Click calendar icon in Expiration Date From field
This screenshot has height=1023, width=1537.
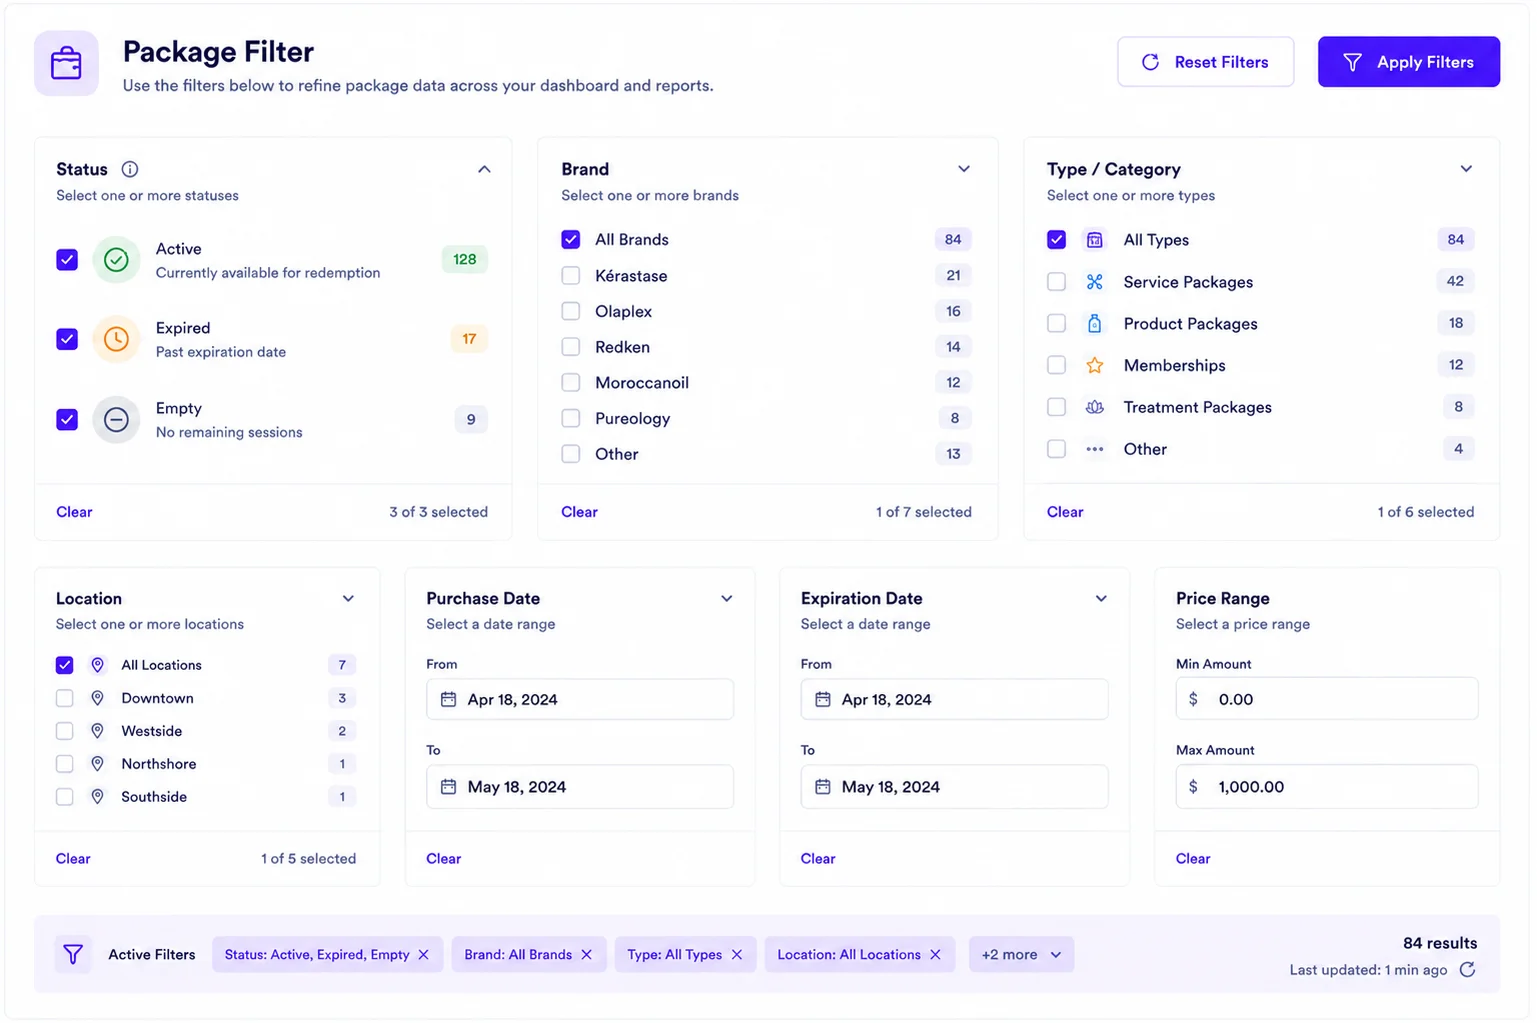pyautogui.click(x=823, y=700)
